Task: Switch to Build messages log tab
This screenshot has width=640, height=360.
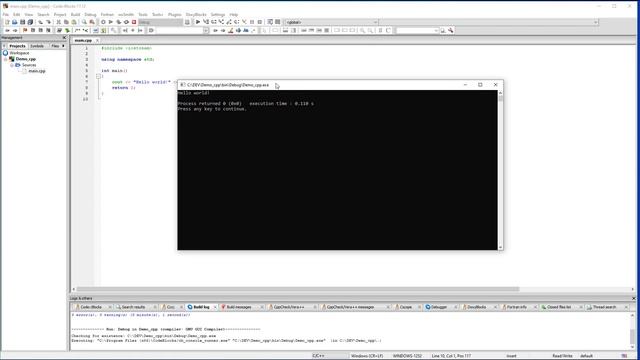Action: click(x=239, y=307)
